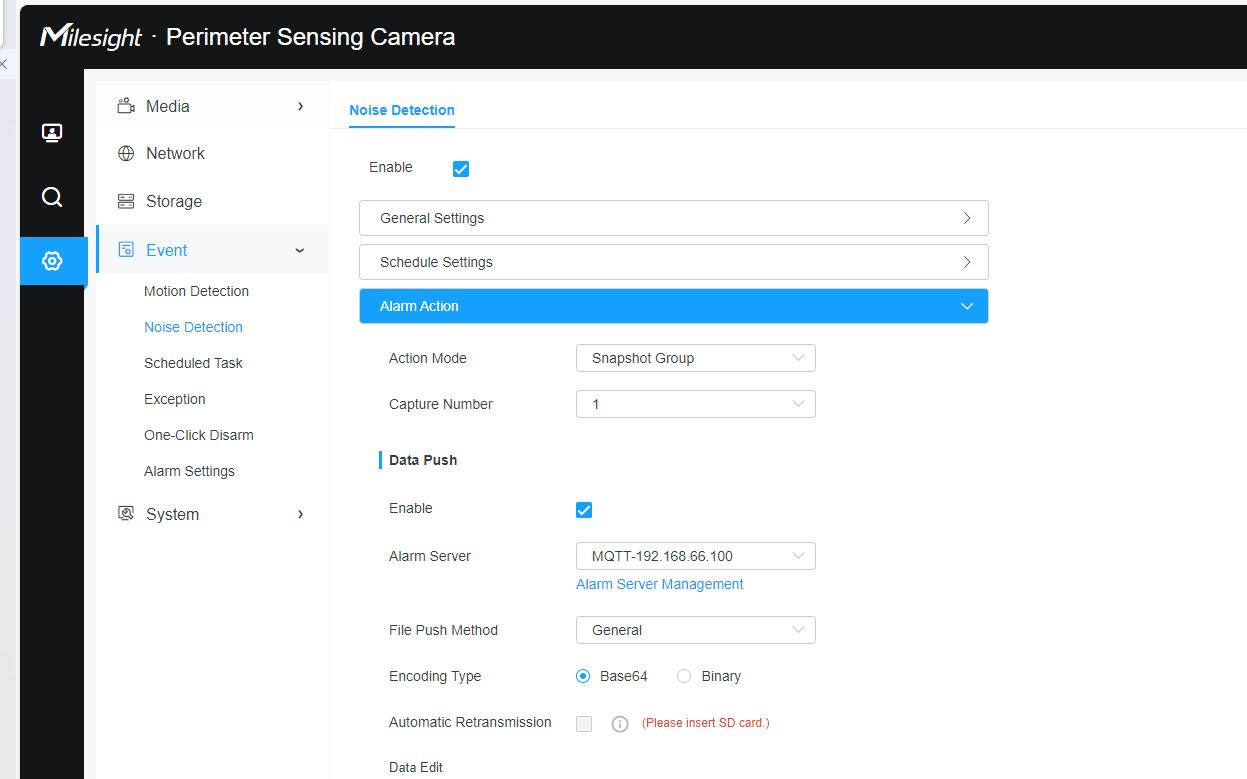Screen dimensions: 1247x779
Task: Click the info icon beside Automatic Retransmission
Action: coord(620,724)
